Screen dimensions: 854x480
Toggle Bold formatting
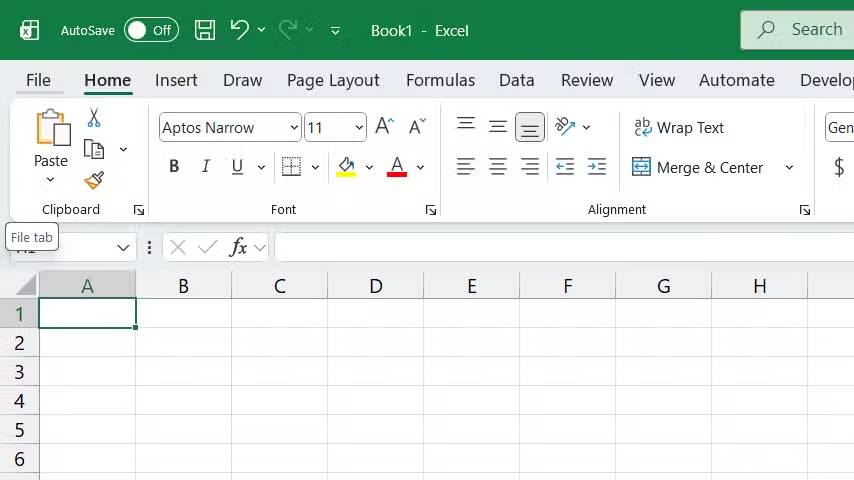[174, 166]
